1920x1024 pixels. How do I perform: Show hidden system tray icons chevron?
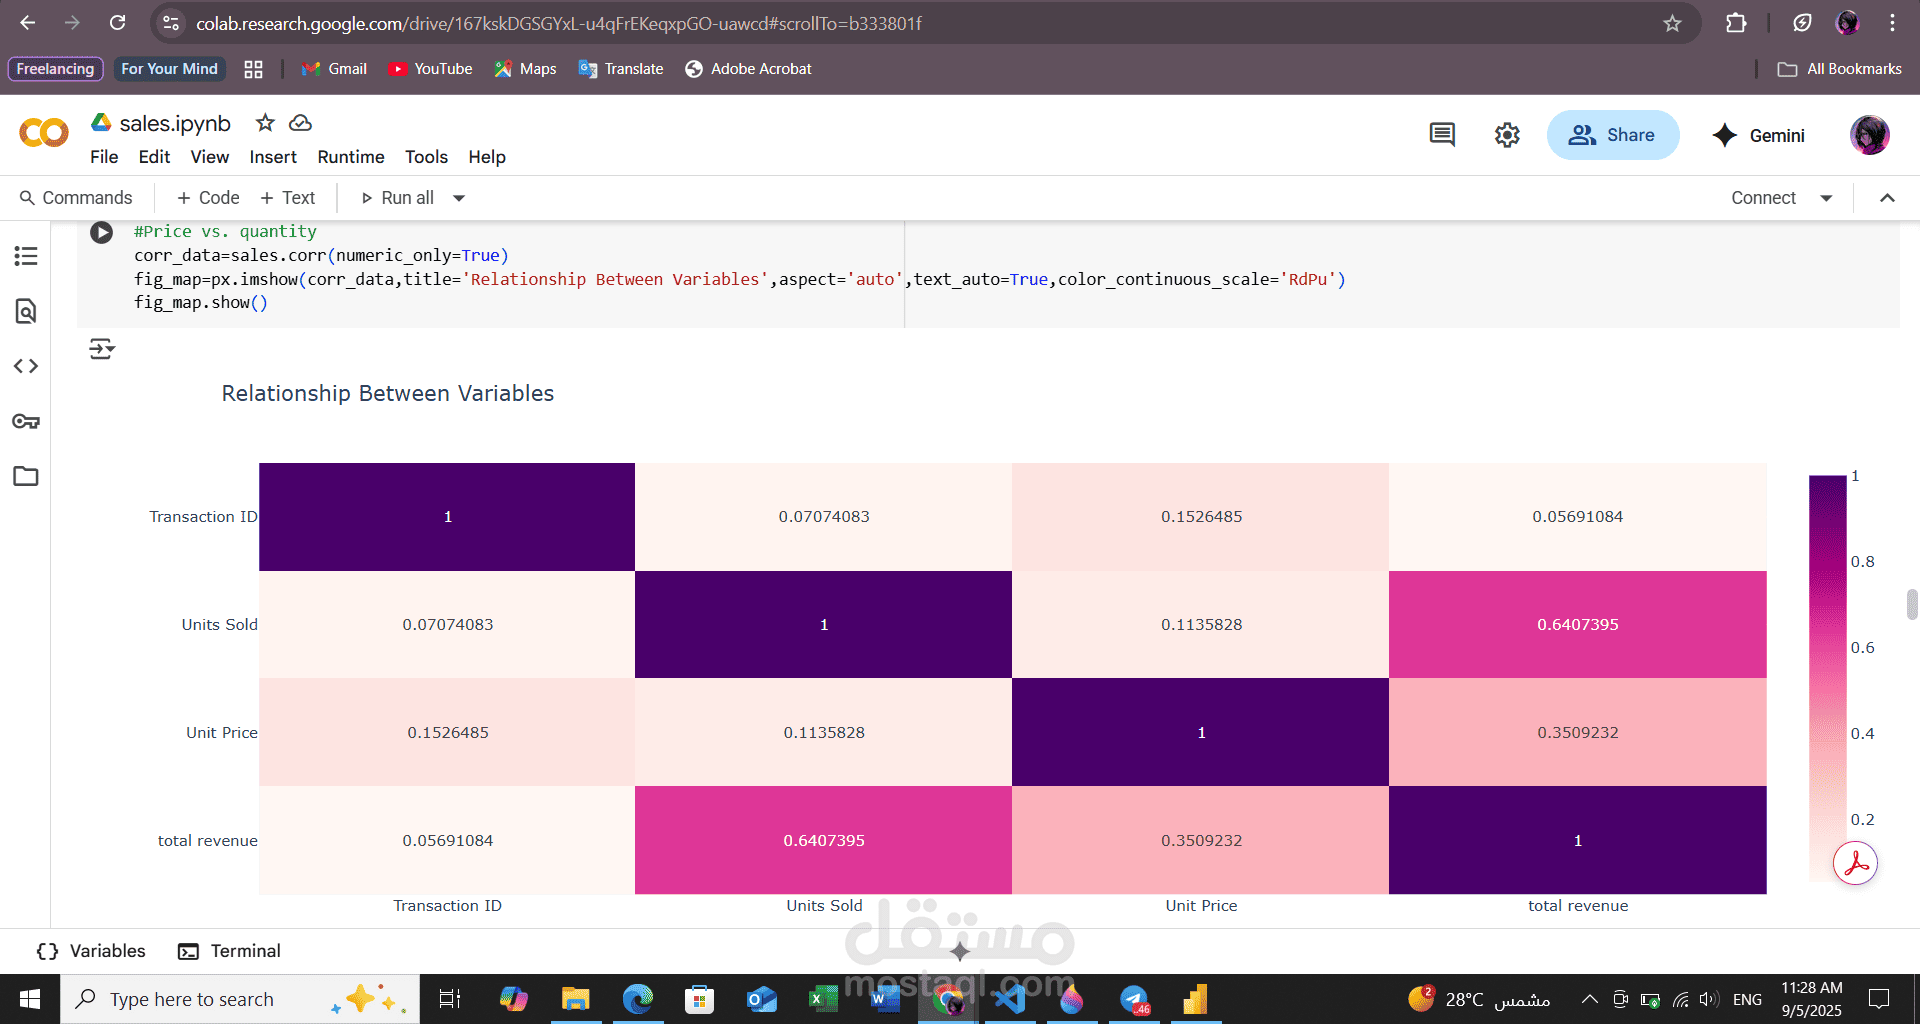click(x=1589, y=999)
